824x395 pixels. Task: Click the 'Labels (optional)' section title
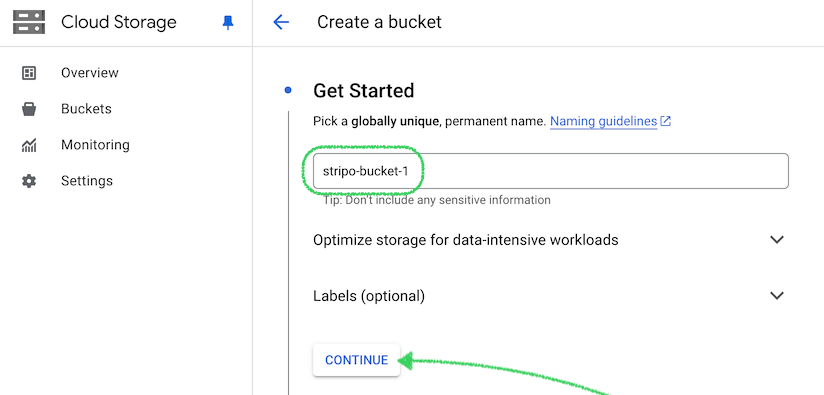[x=369, y=296]
